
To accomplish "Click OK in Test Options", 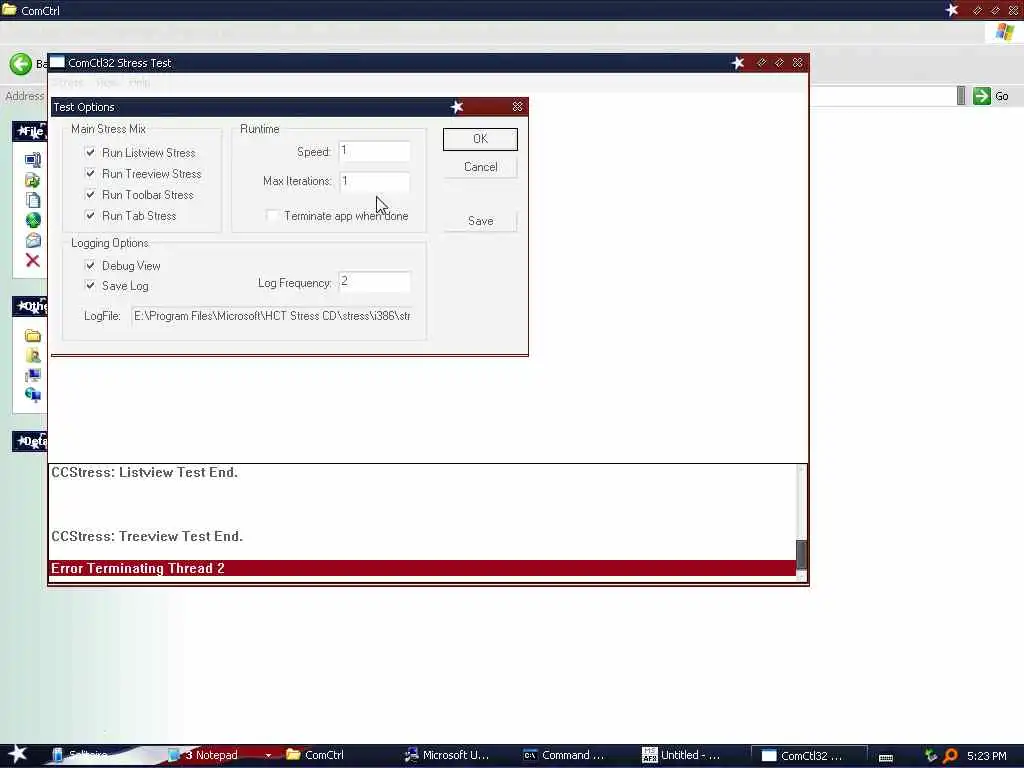I will tap(480, 139).
